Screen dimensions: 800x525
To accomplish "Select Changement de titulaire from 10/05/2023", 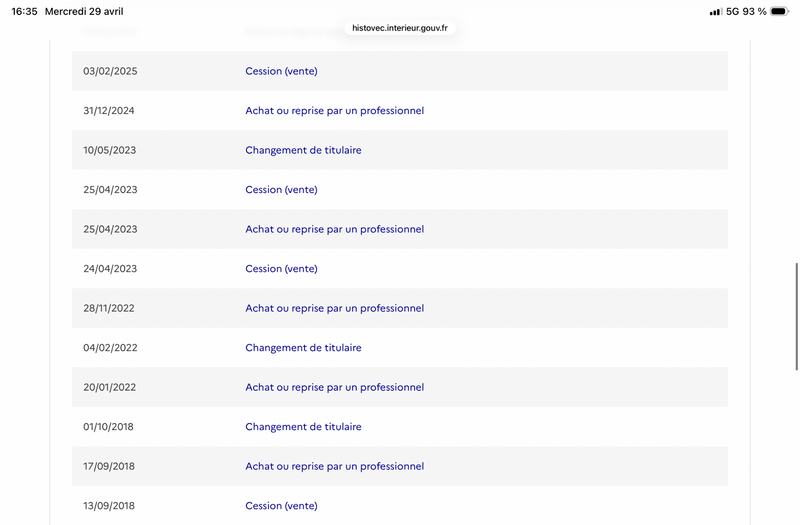I will [x=303, y=150].
